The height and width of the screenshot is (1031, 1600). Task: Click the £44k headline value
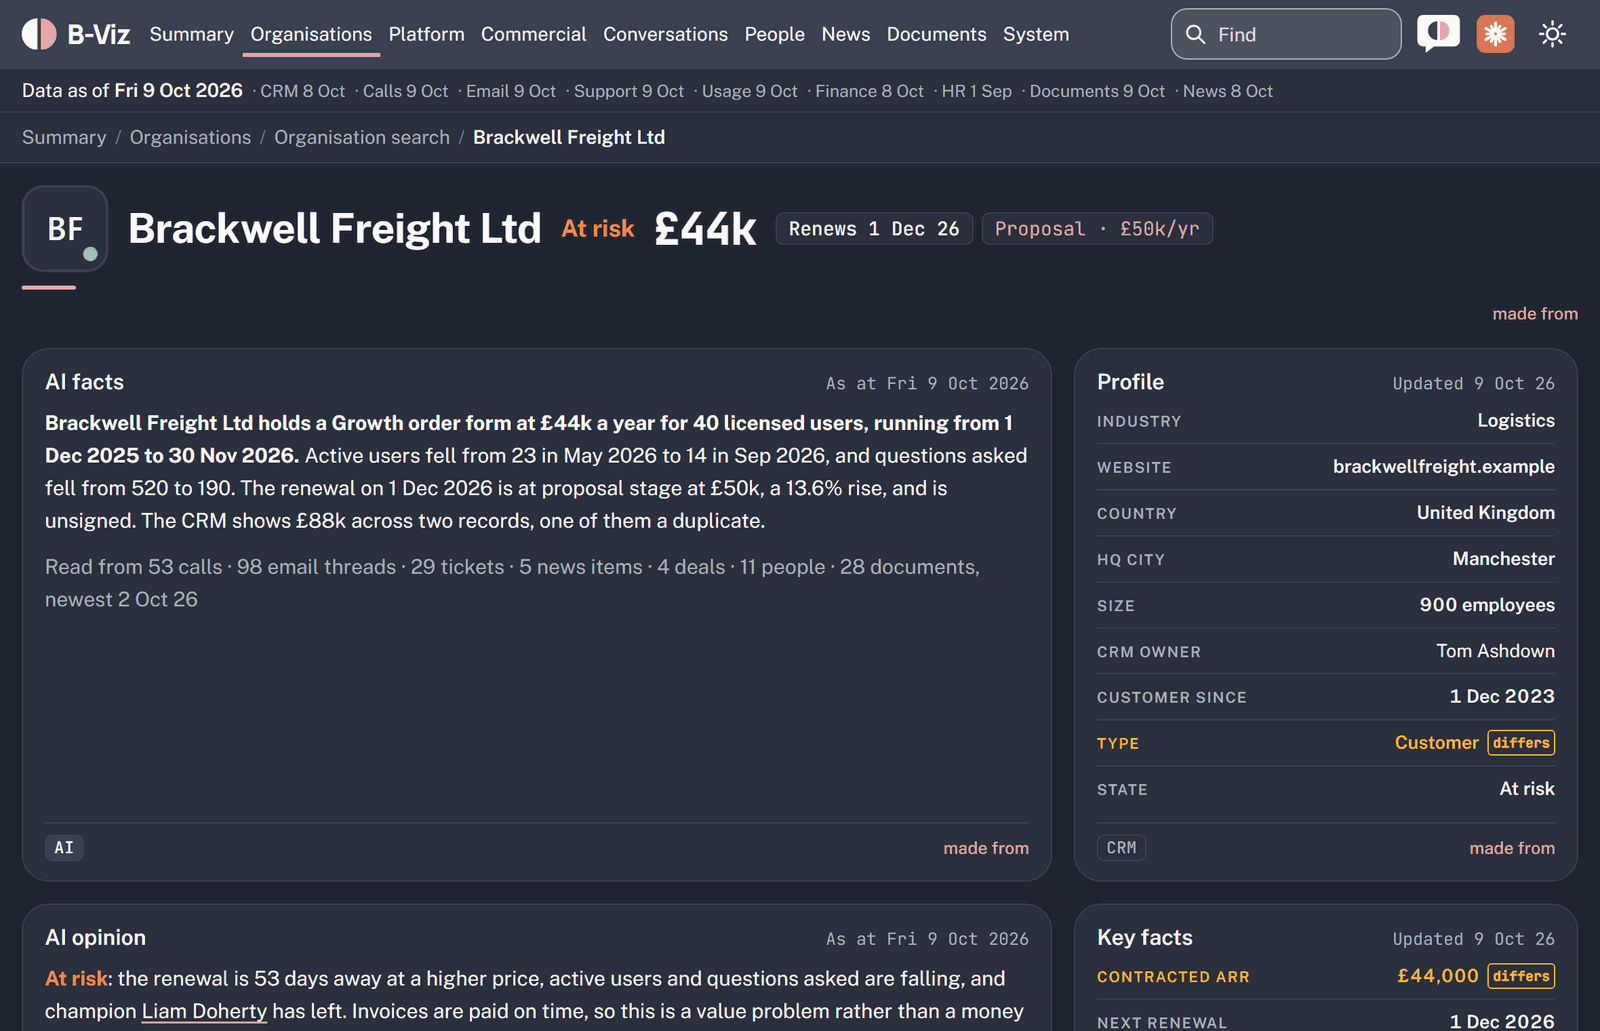(705, 229)
